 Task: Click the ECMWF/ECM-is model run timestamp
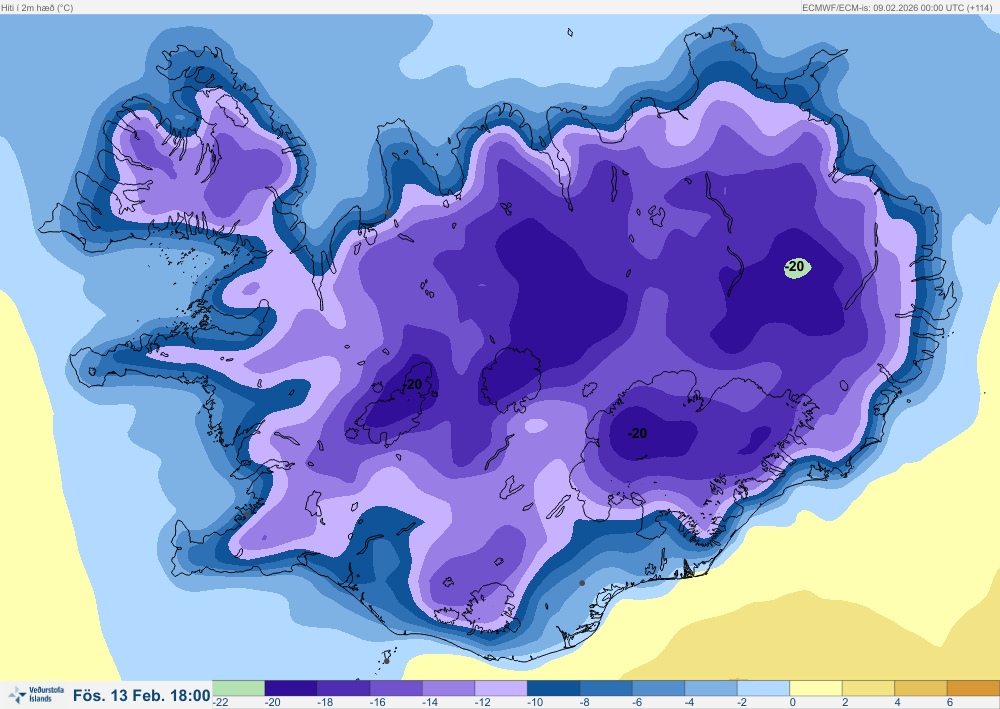[897, 8]
